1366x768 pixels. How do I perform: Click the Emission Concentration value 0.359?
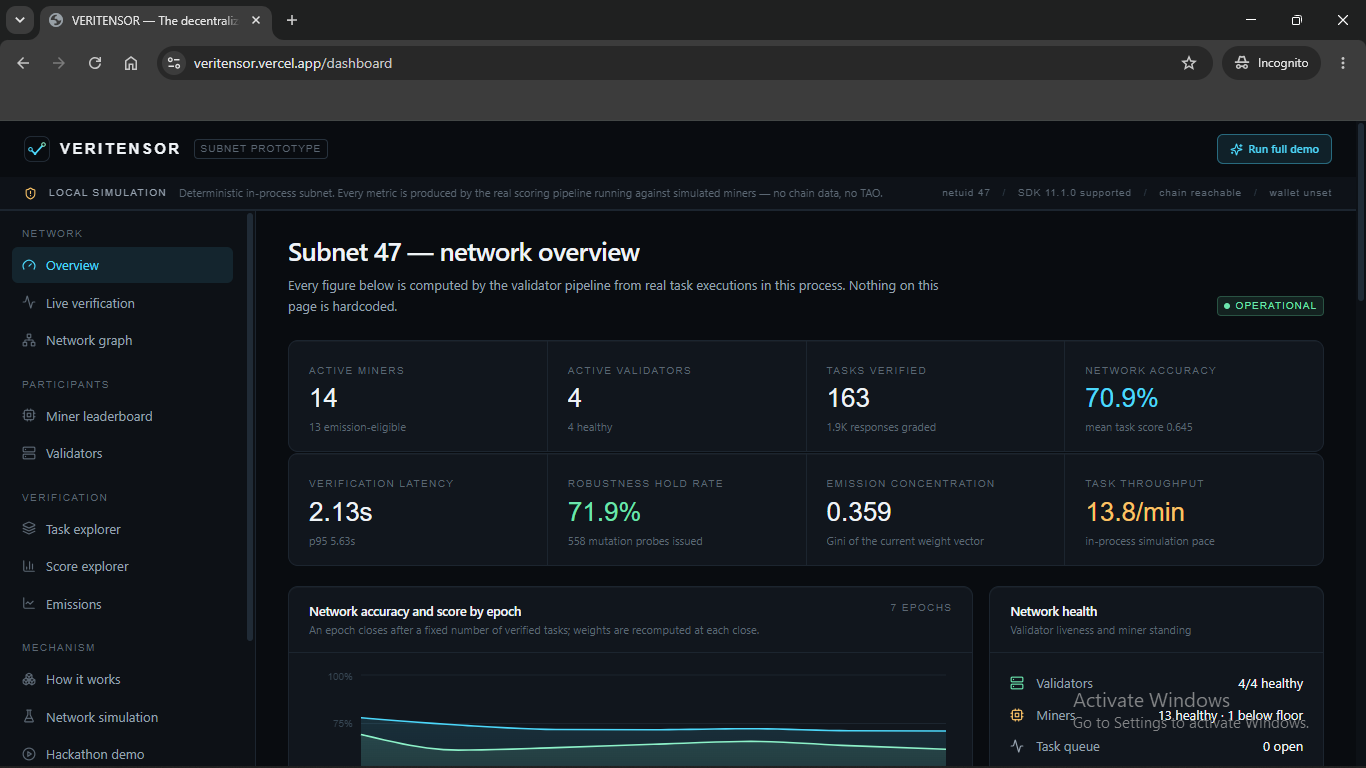coord(859,512)
